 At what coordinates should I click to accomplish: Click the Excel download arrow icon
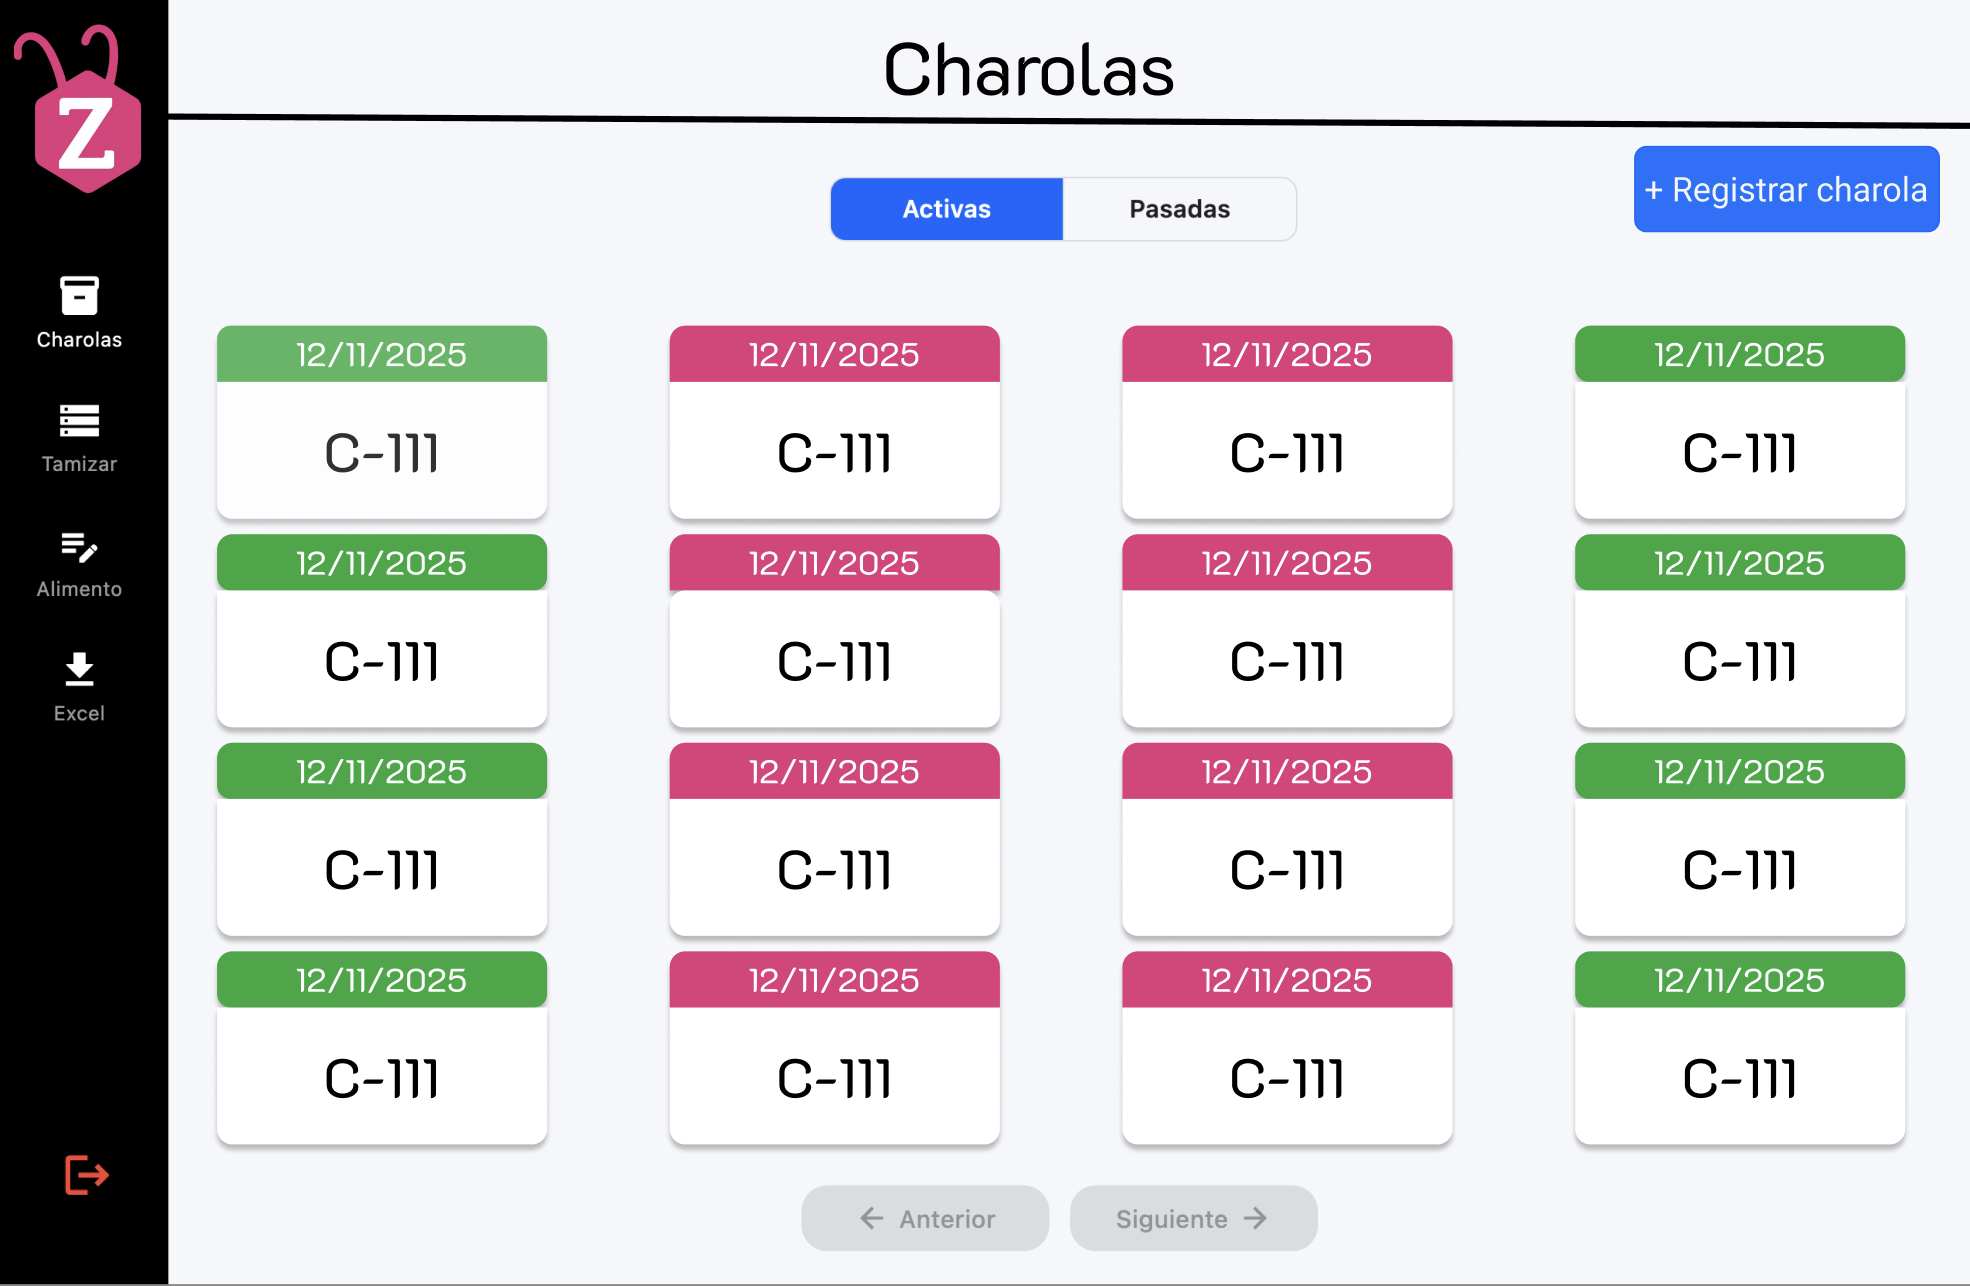point(79,669)
